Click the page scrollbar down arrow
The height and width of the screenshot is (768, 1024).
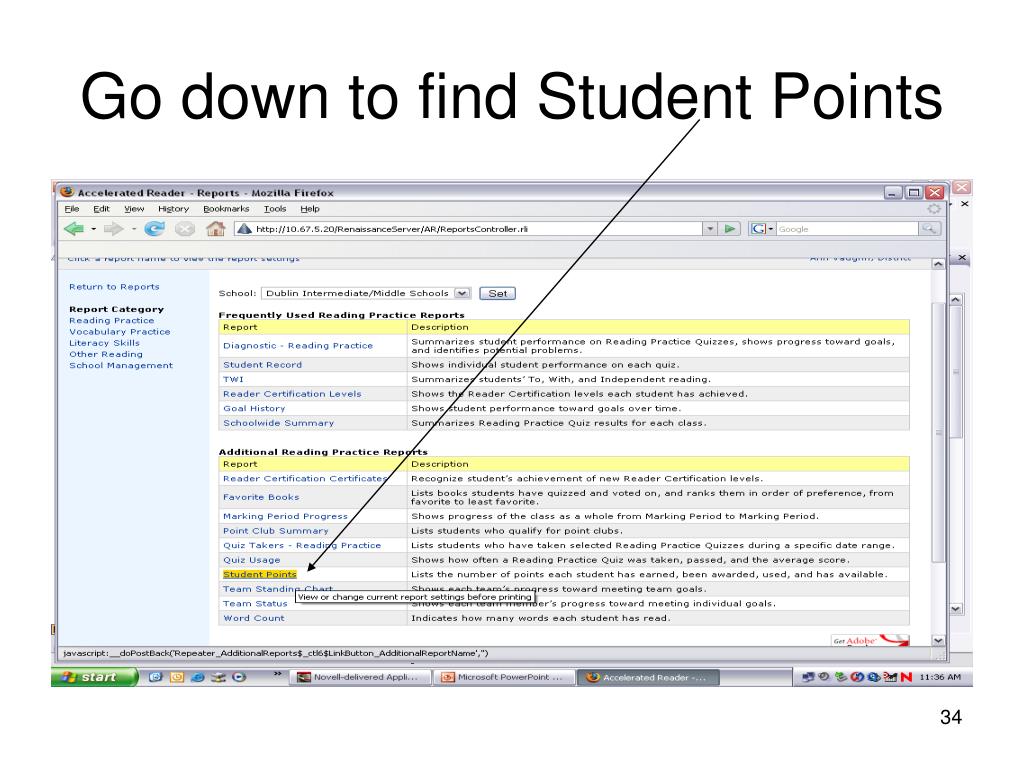938,641
